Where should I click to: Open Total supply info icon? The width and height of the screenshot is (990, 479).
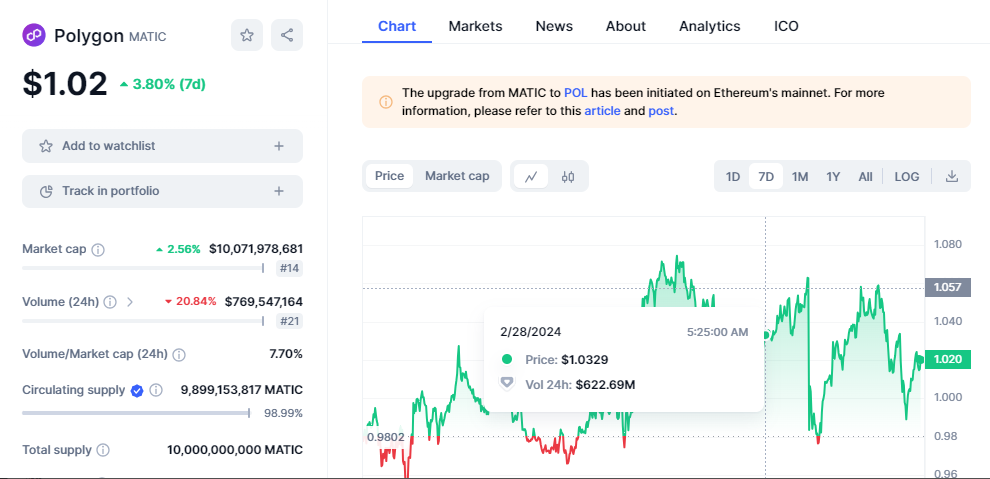click(x=103, y=451)
